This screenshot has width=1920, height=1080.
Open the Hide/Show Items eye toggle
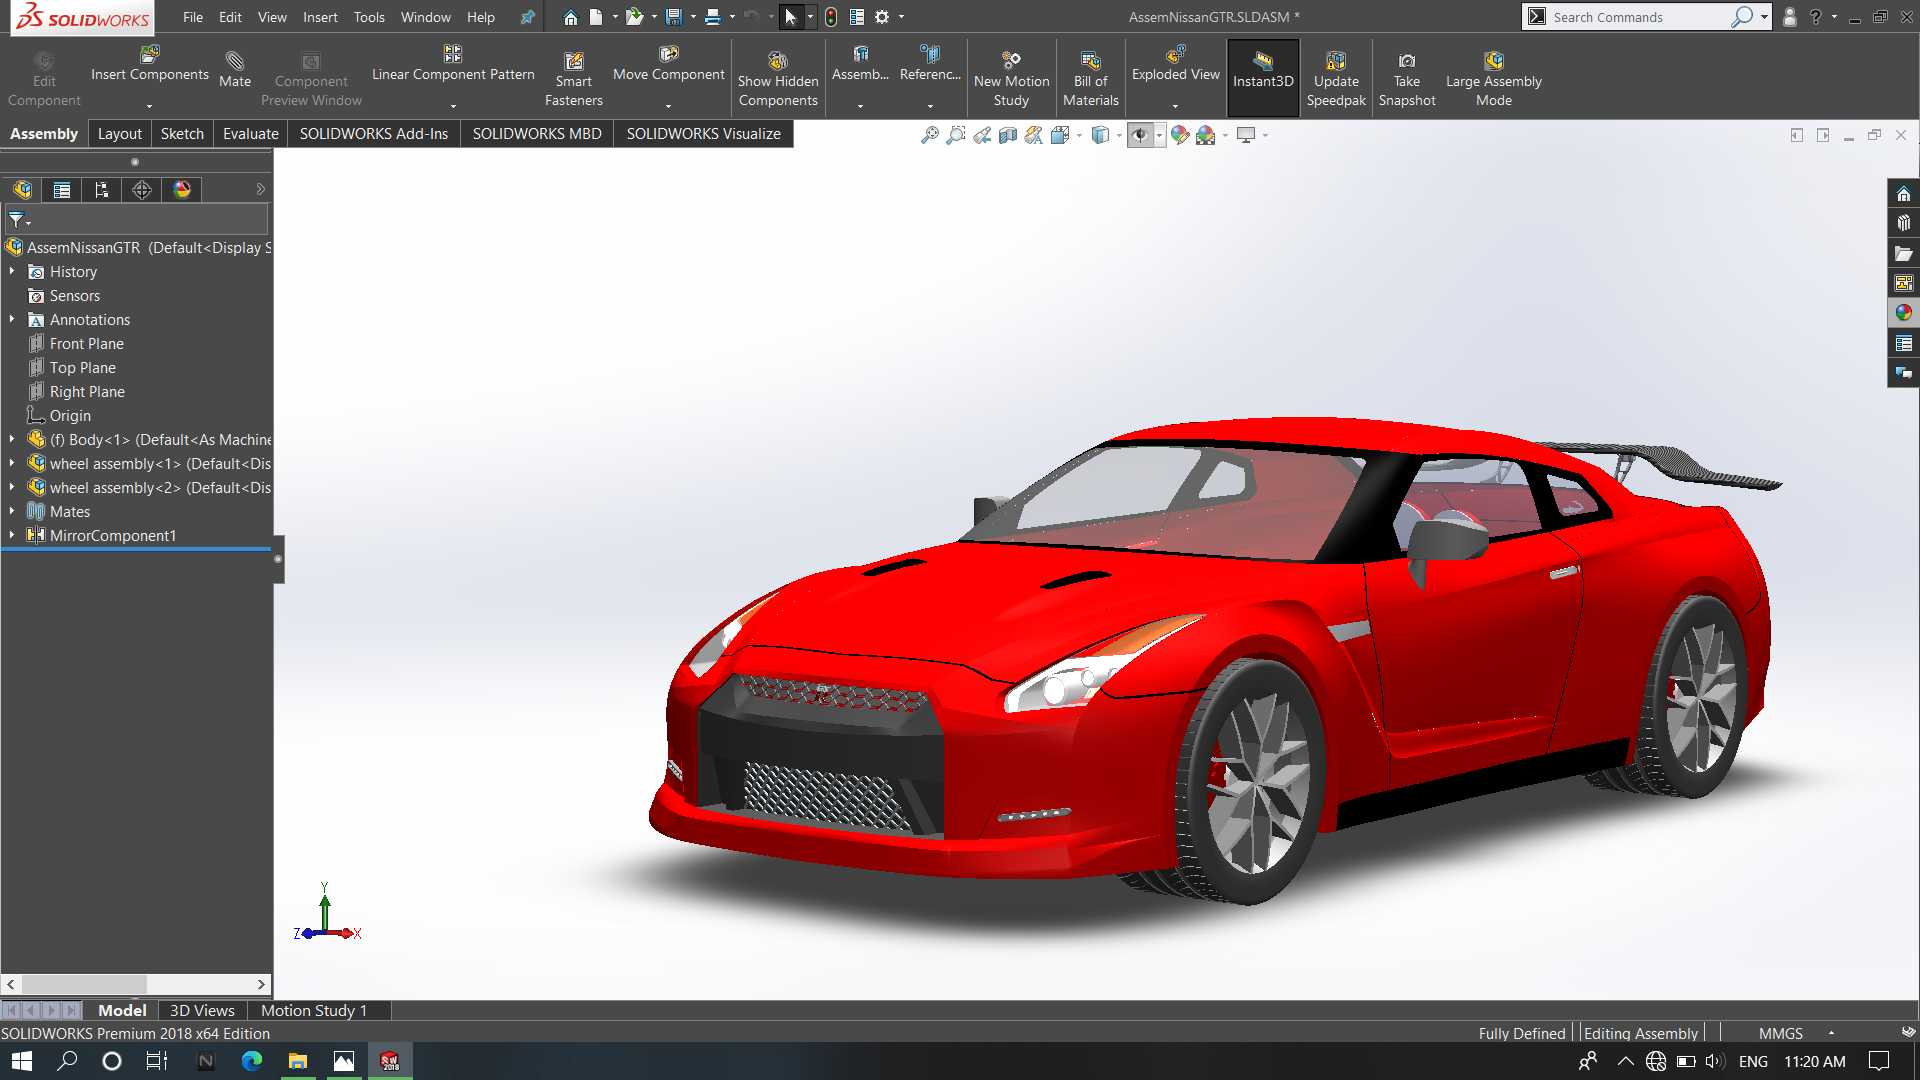1140,135
